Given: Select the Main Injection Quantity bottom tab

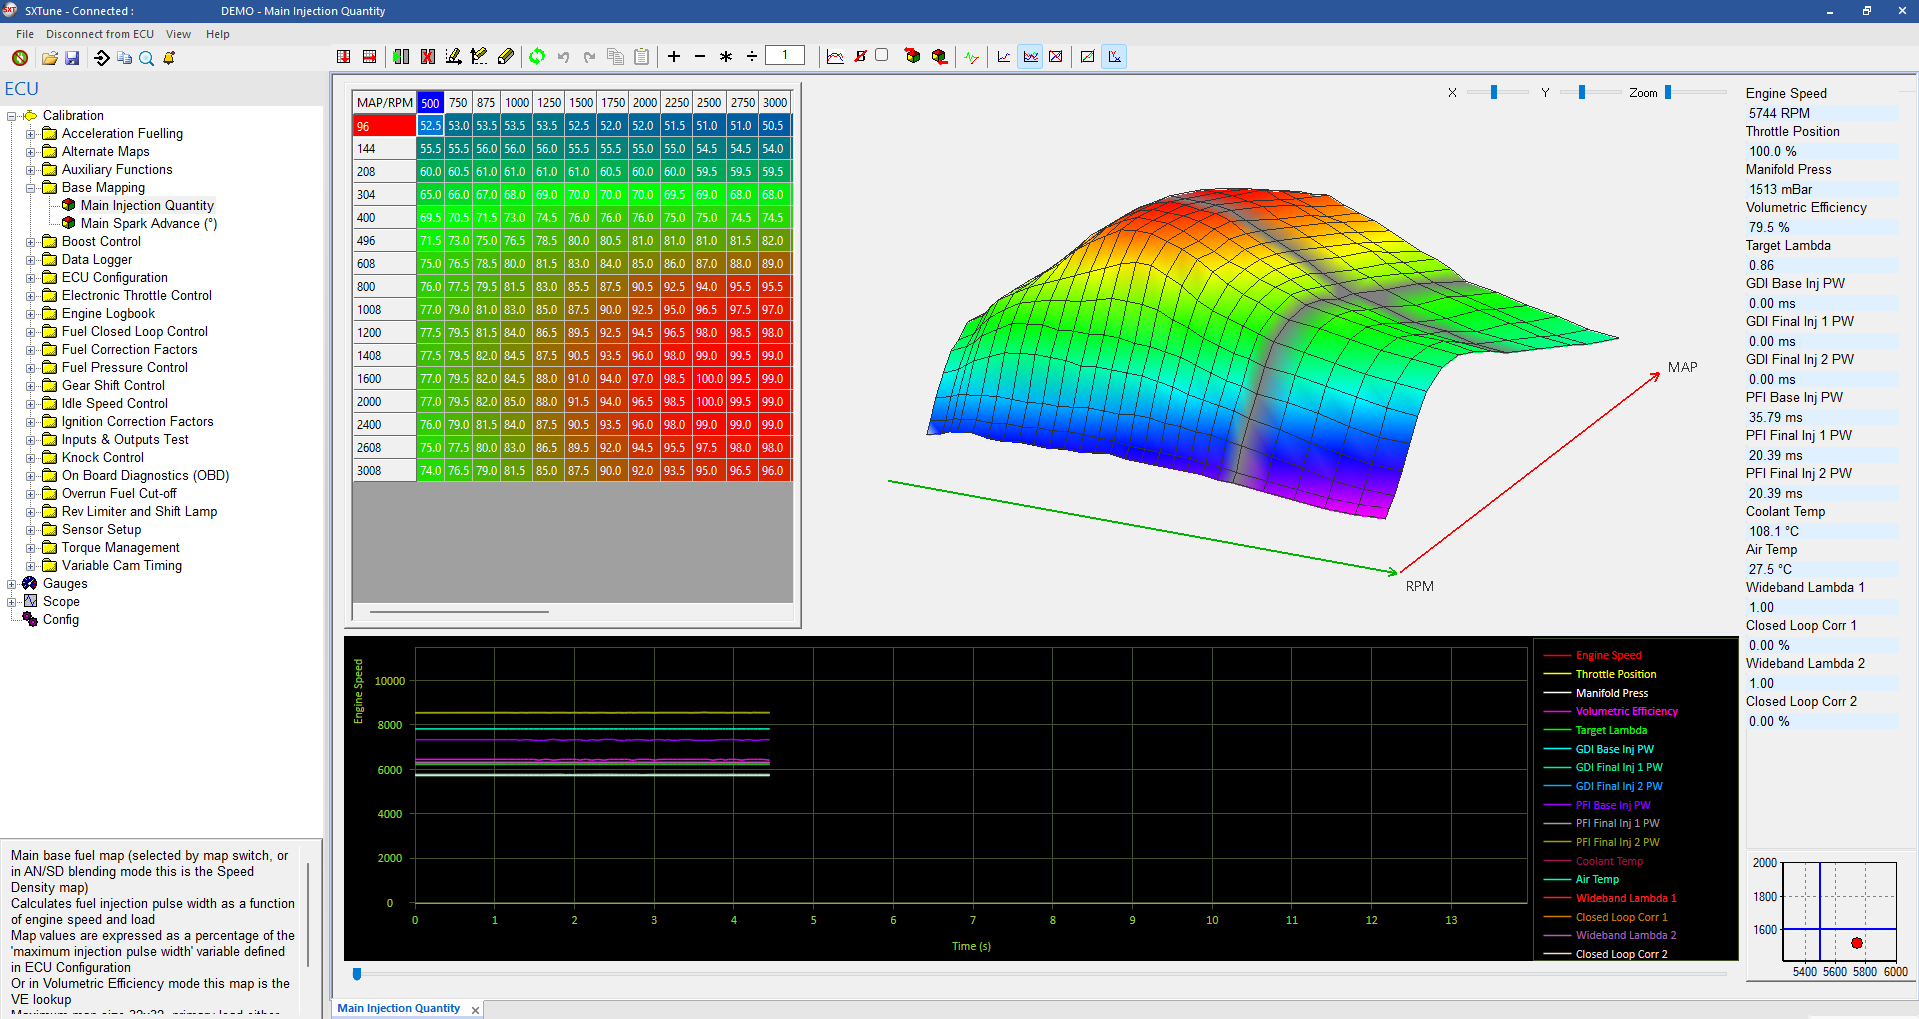Looking at the screenshot, I should click(399, 1008).
